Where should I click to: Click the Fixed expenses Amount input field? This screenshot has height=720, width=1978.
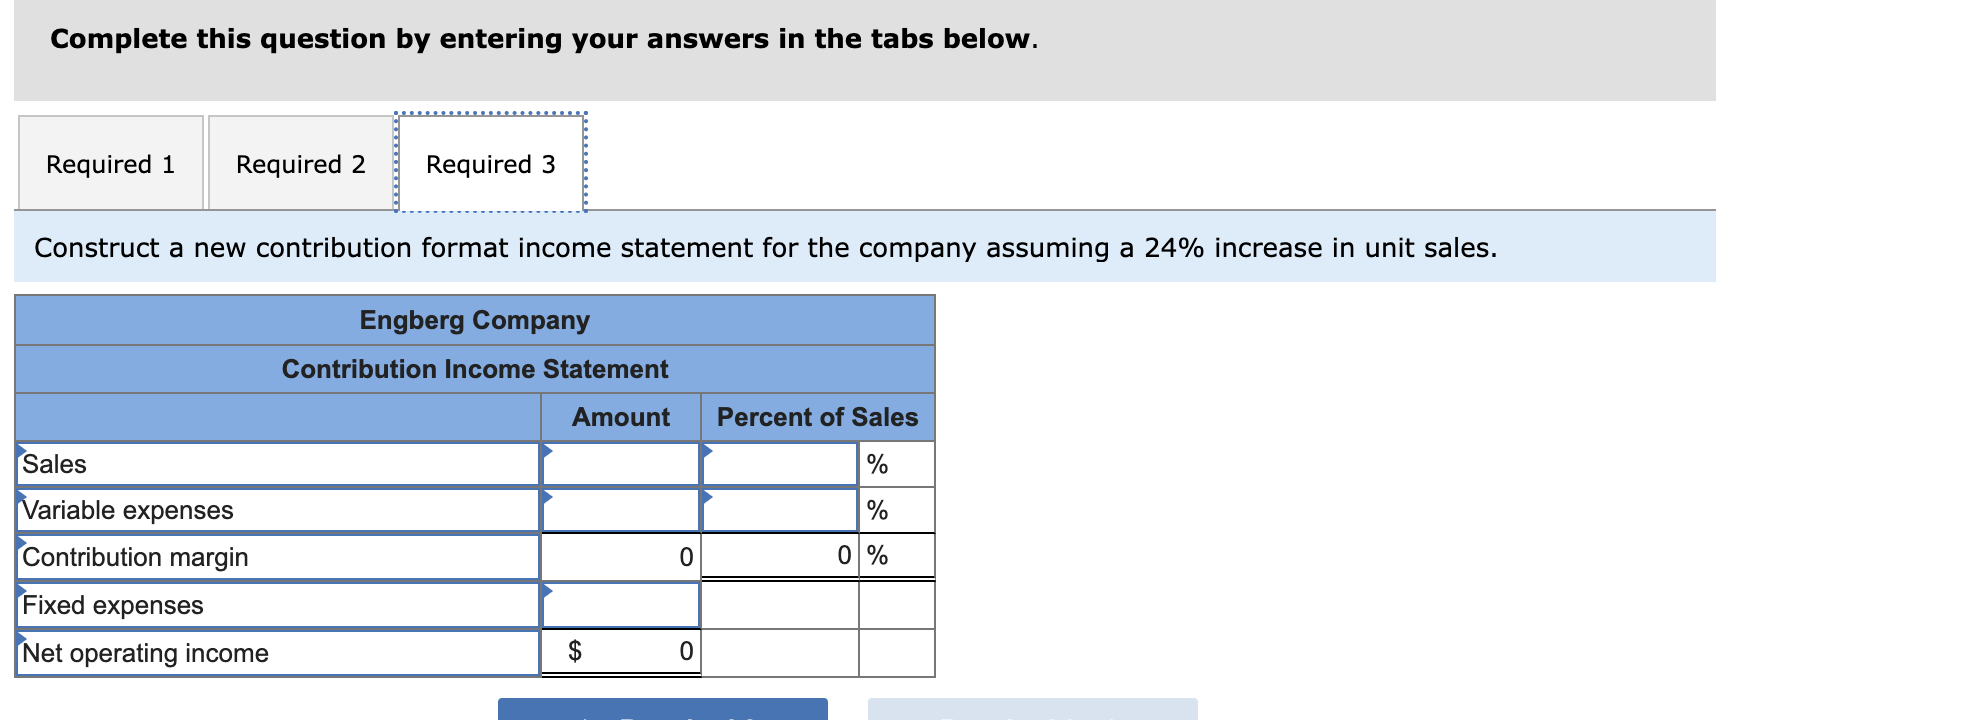(620, 605)
